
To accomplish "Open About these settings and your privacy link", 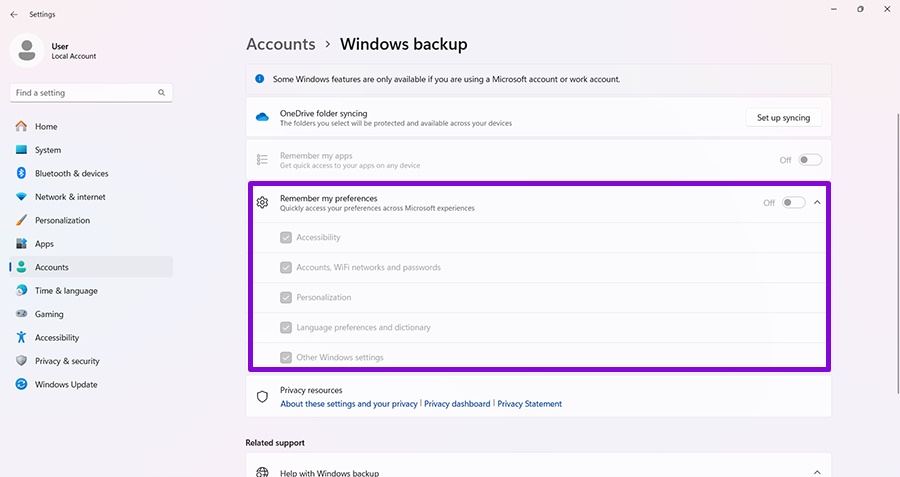I will pyautogui.click(x=349, y=404).
